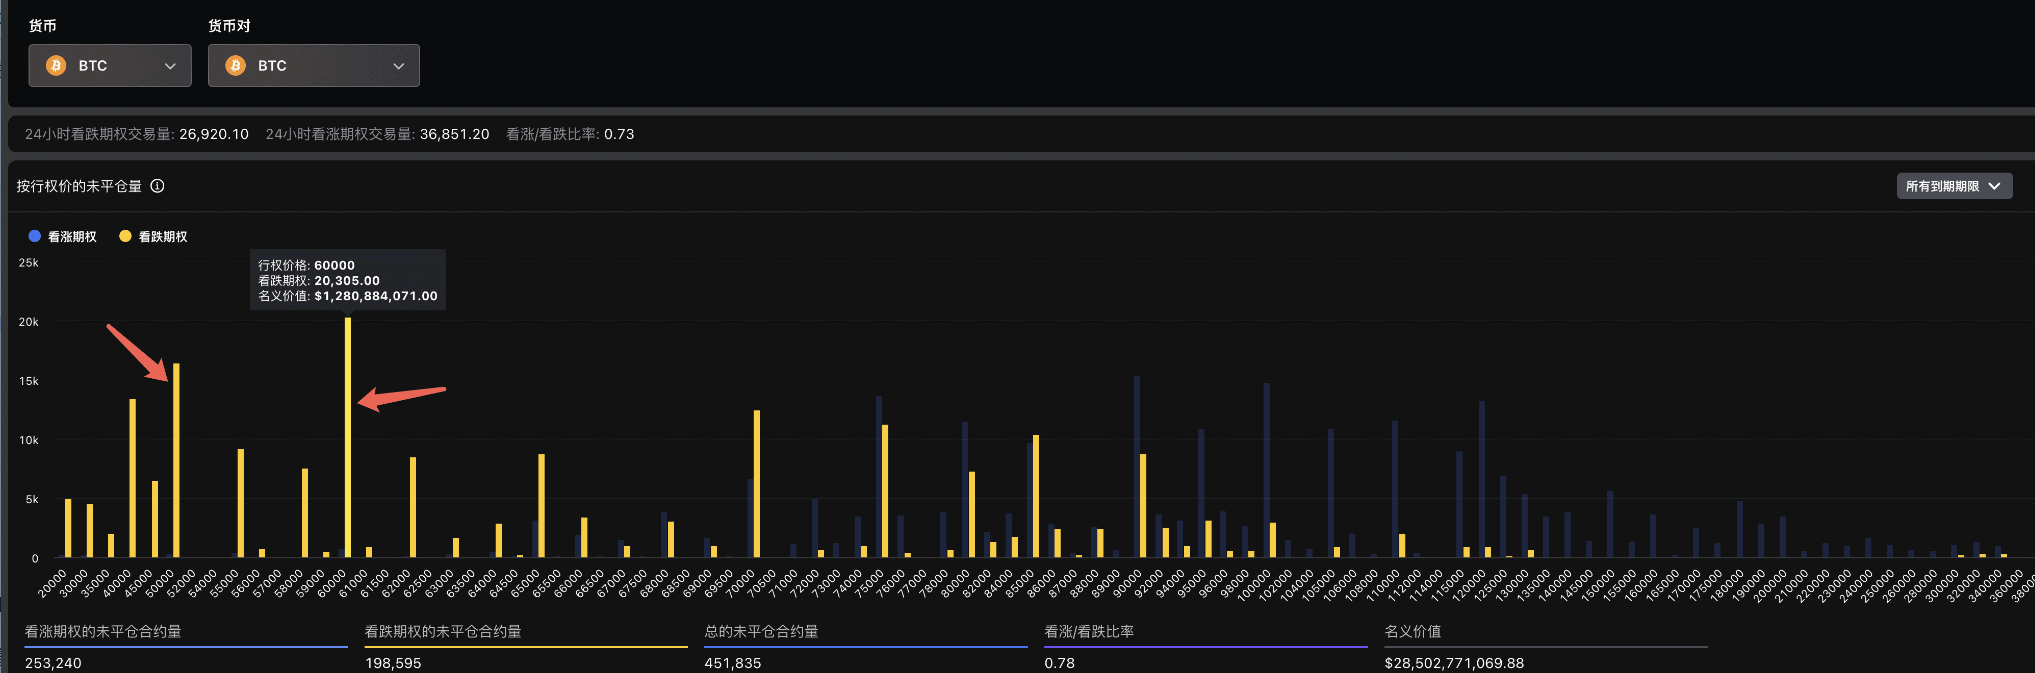Click the blue 看涨期权 legend dot
Screen dimensions: 2035x673
point(35,237)
